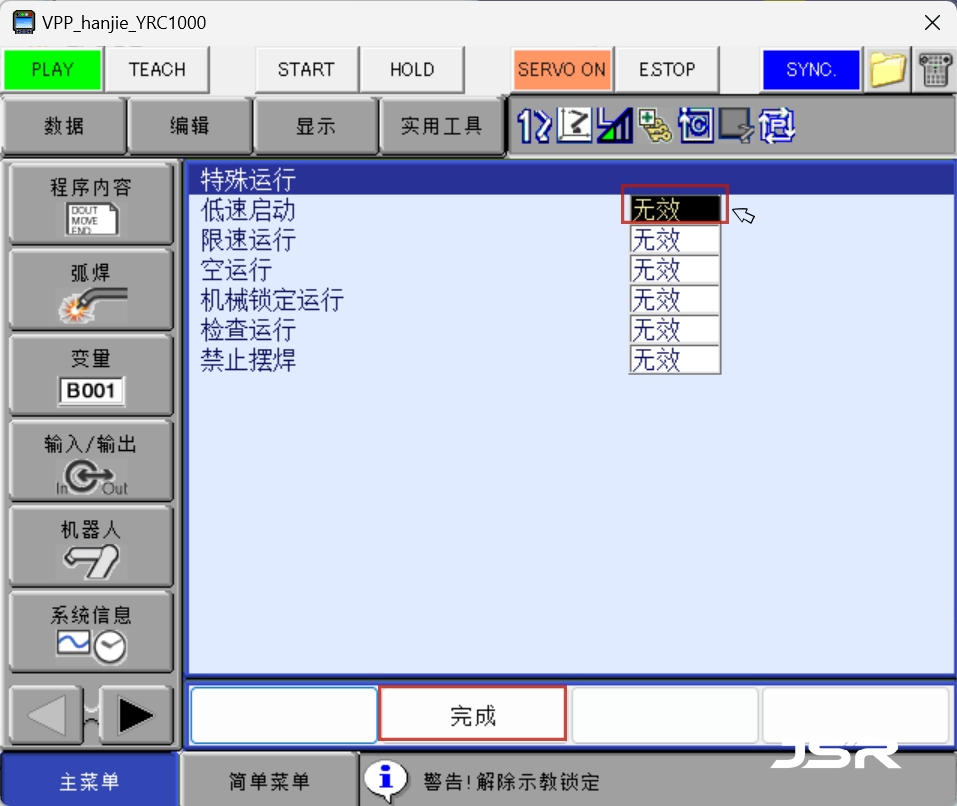This screenshot has width=957, height=806.
Task: Open the 数据 menu
Action: pyautogui.click(x=64, y=126)
